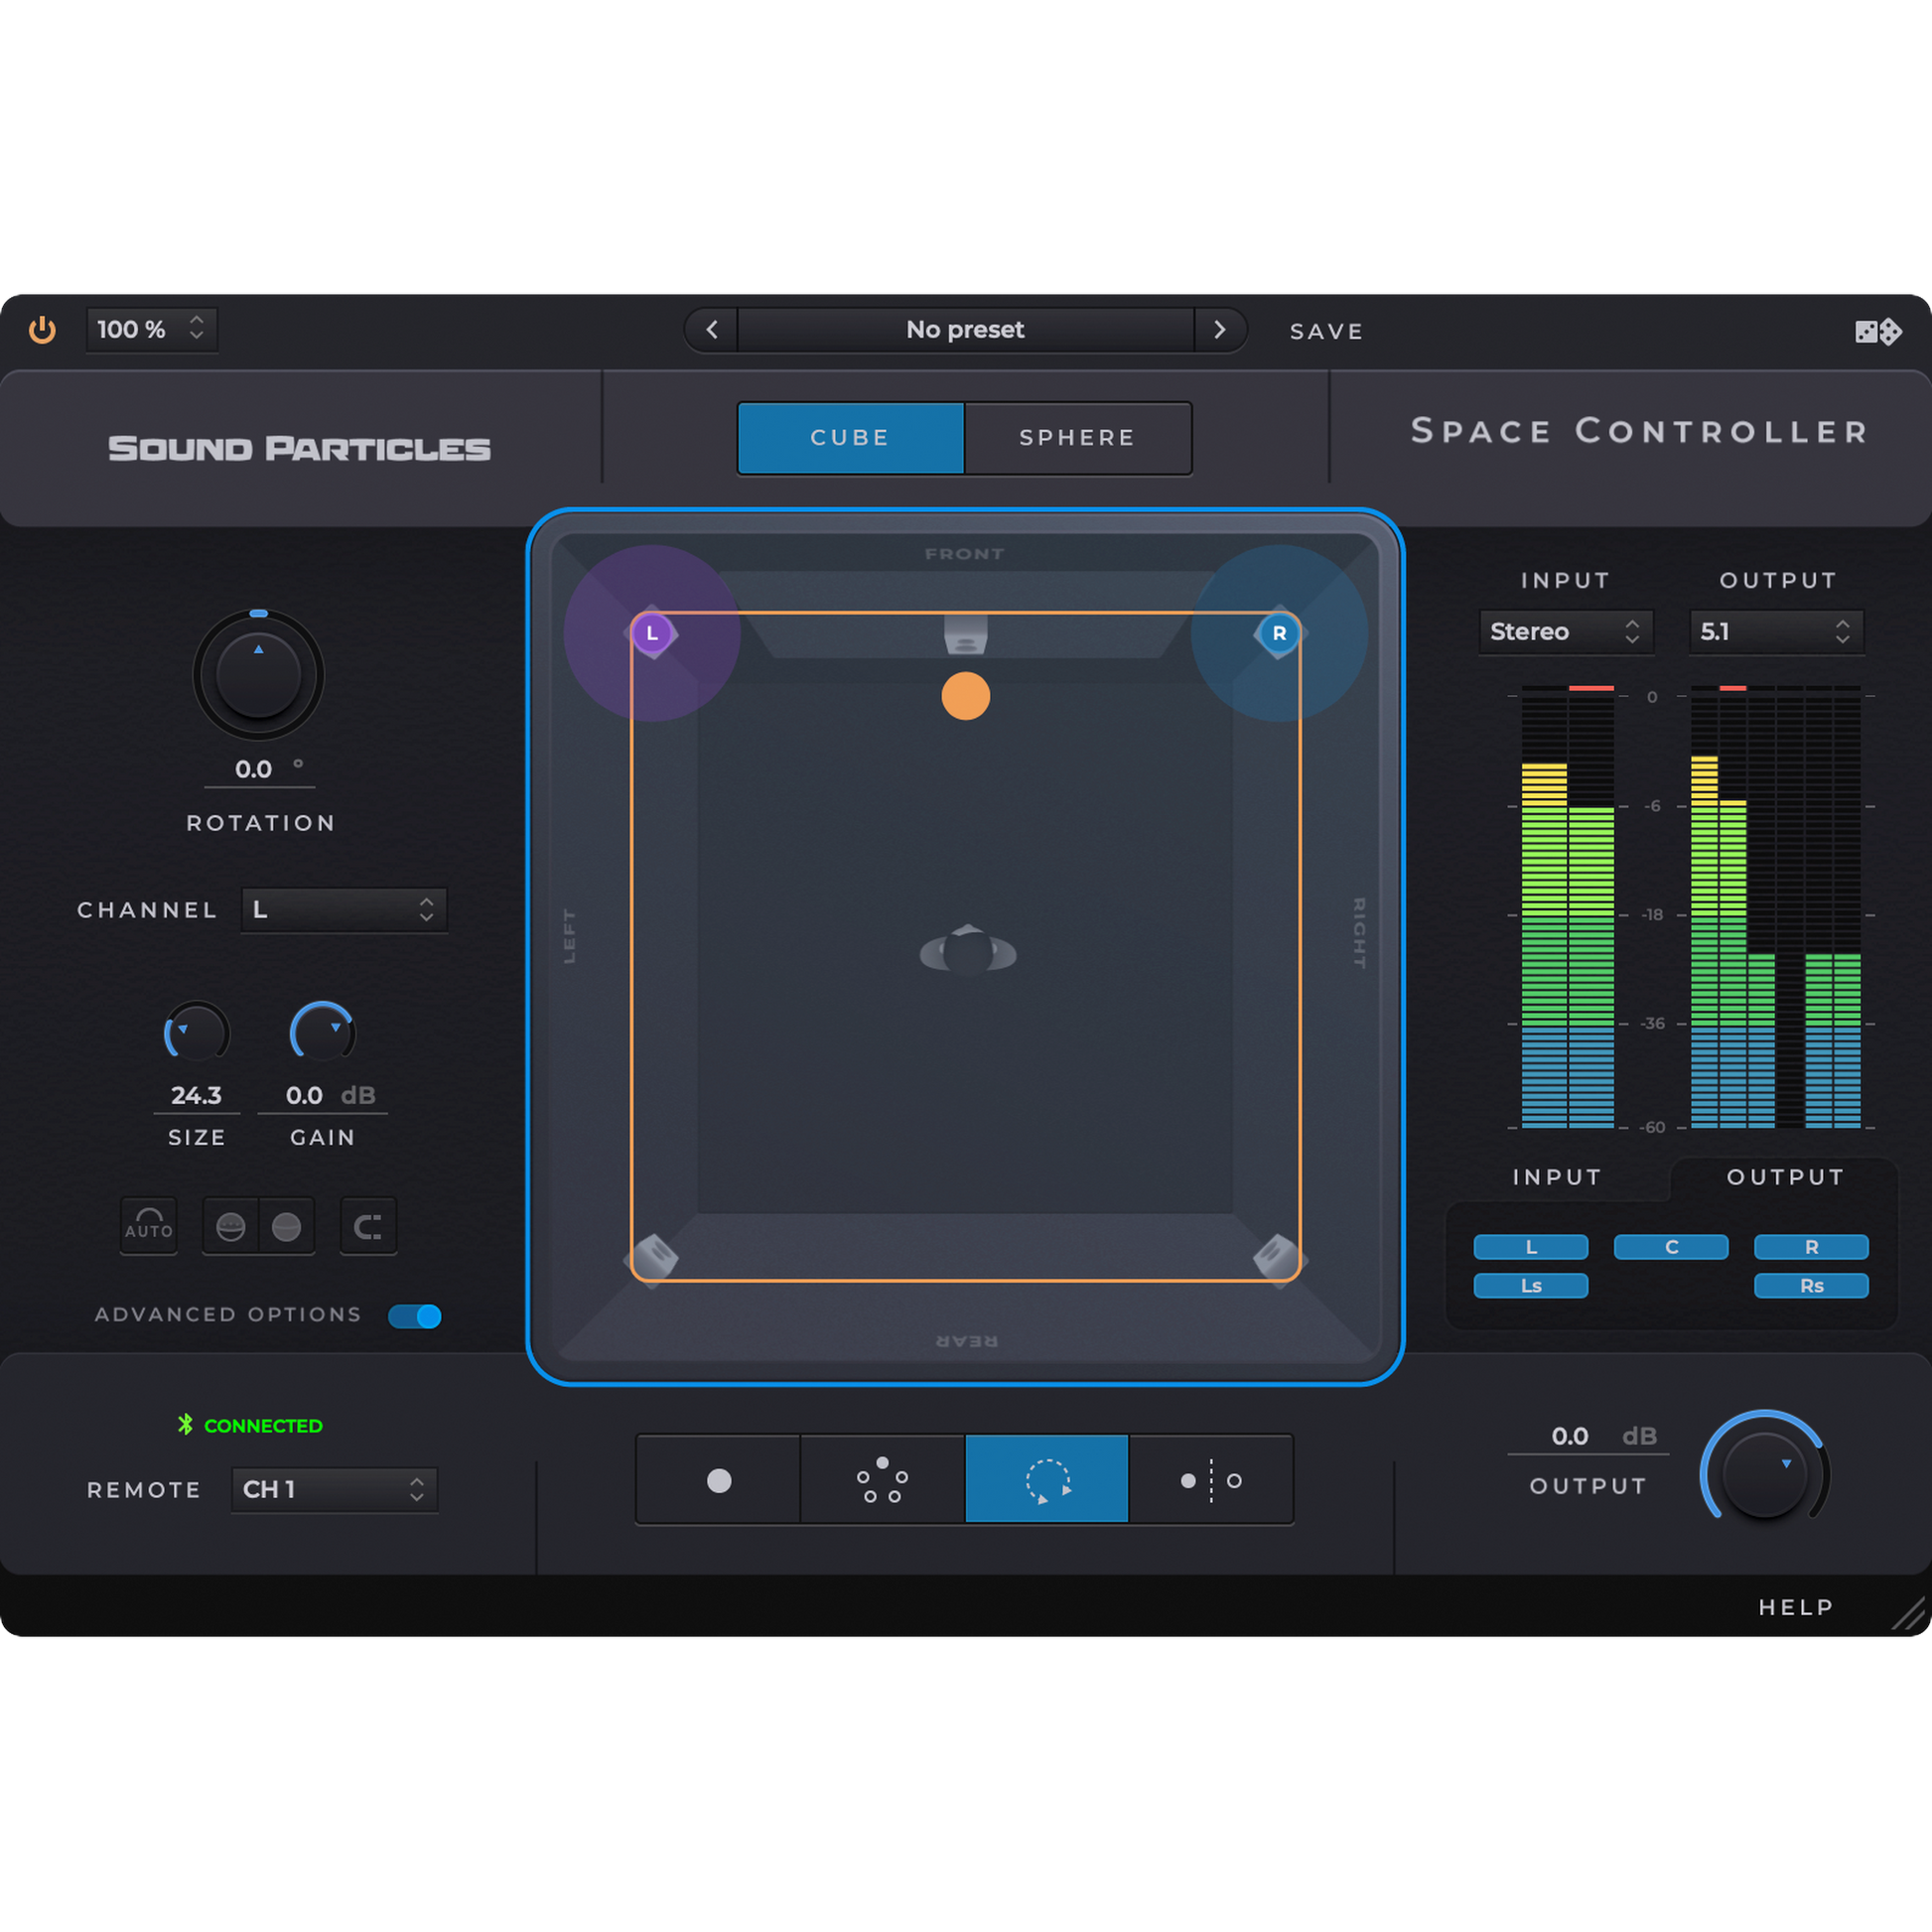Viewport: 1932px width, 1932px height.
Task: Open the Channel L dropdown
Action: click(x=344, y=910)
